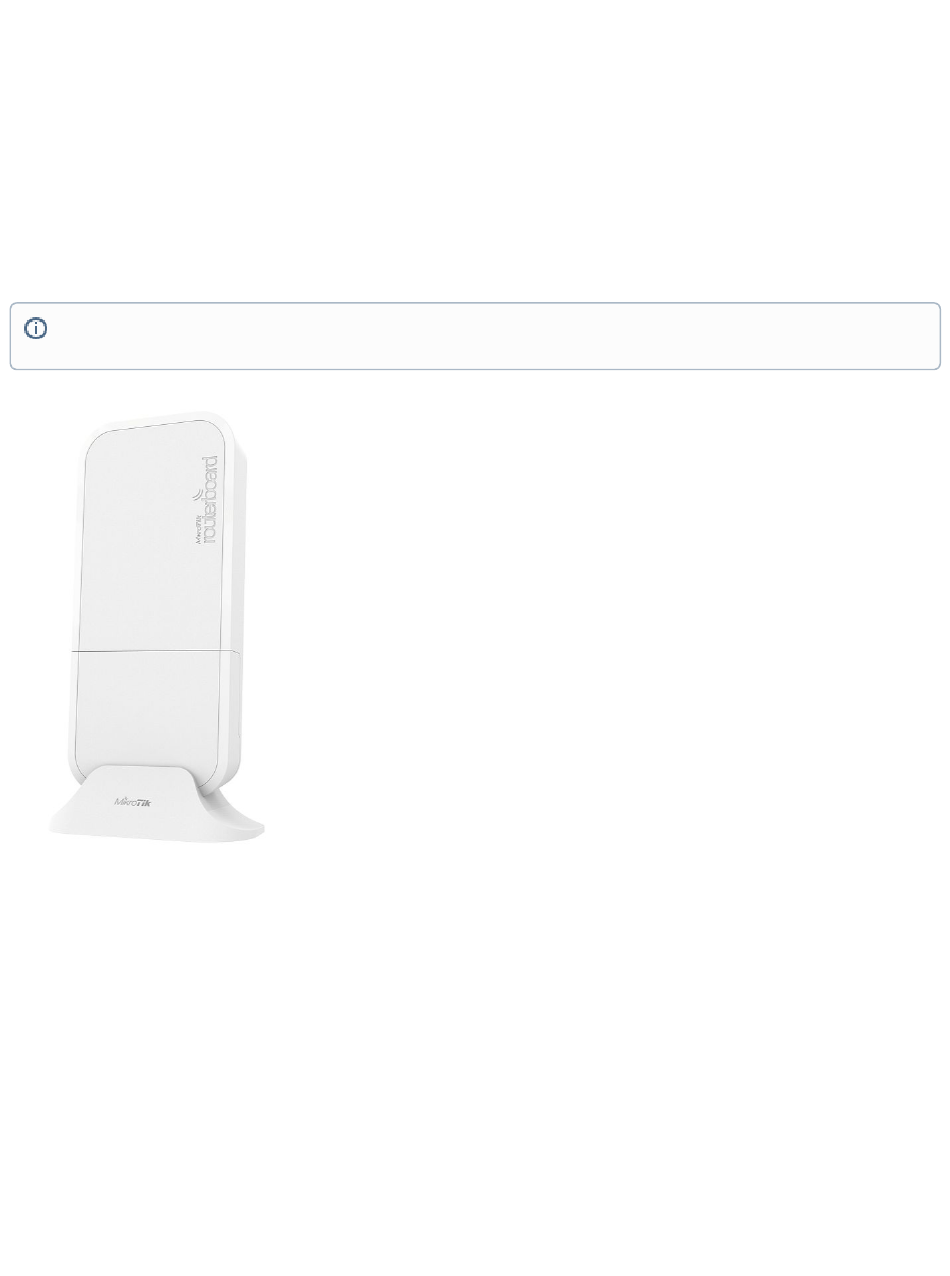Click the empty white space right of the device
This screenshot has height=1276, width=950.
pyautogui.click(x=600, y=620)
